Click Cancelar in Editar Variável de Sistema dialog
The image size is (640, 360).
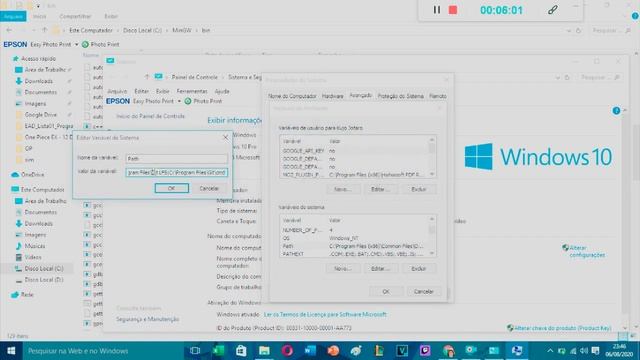[209, 188]
